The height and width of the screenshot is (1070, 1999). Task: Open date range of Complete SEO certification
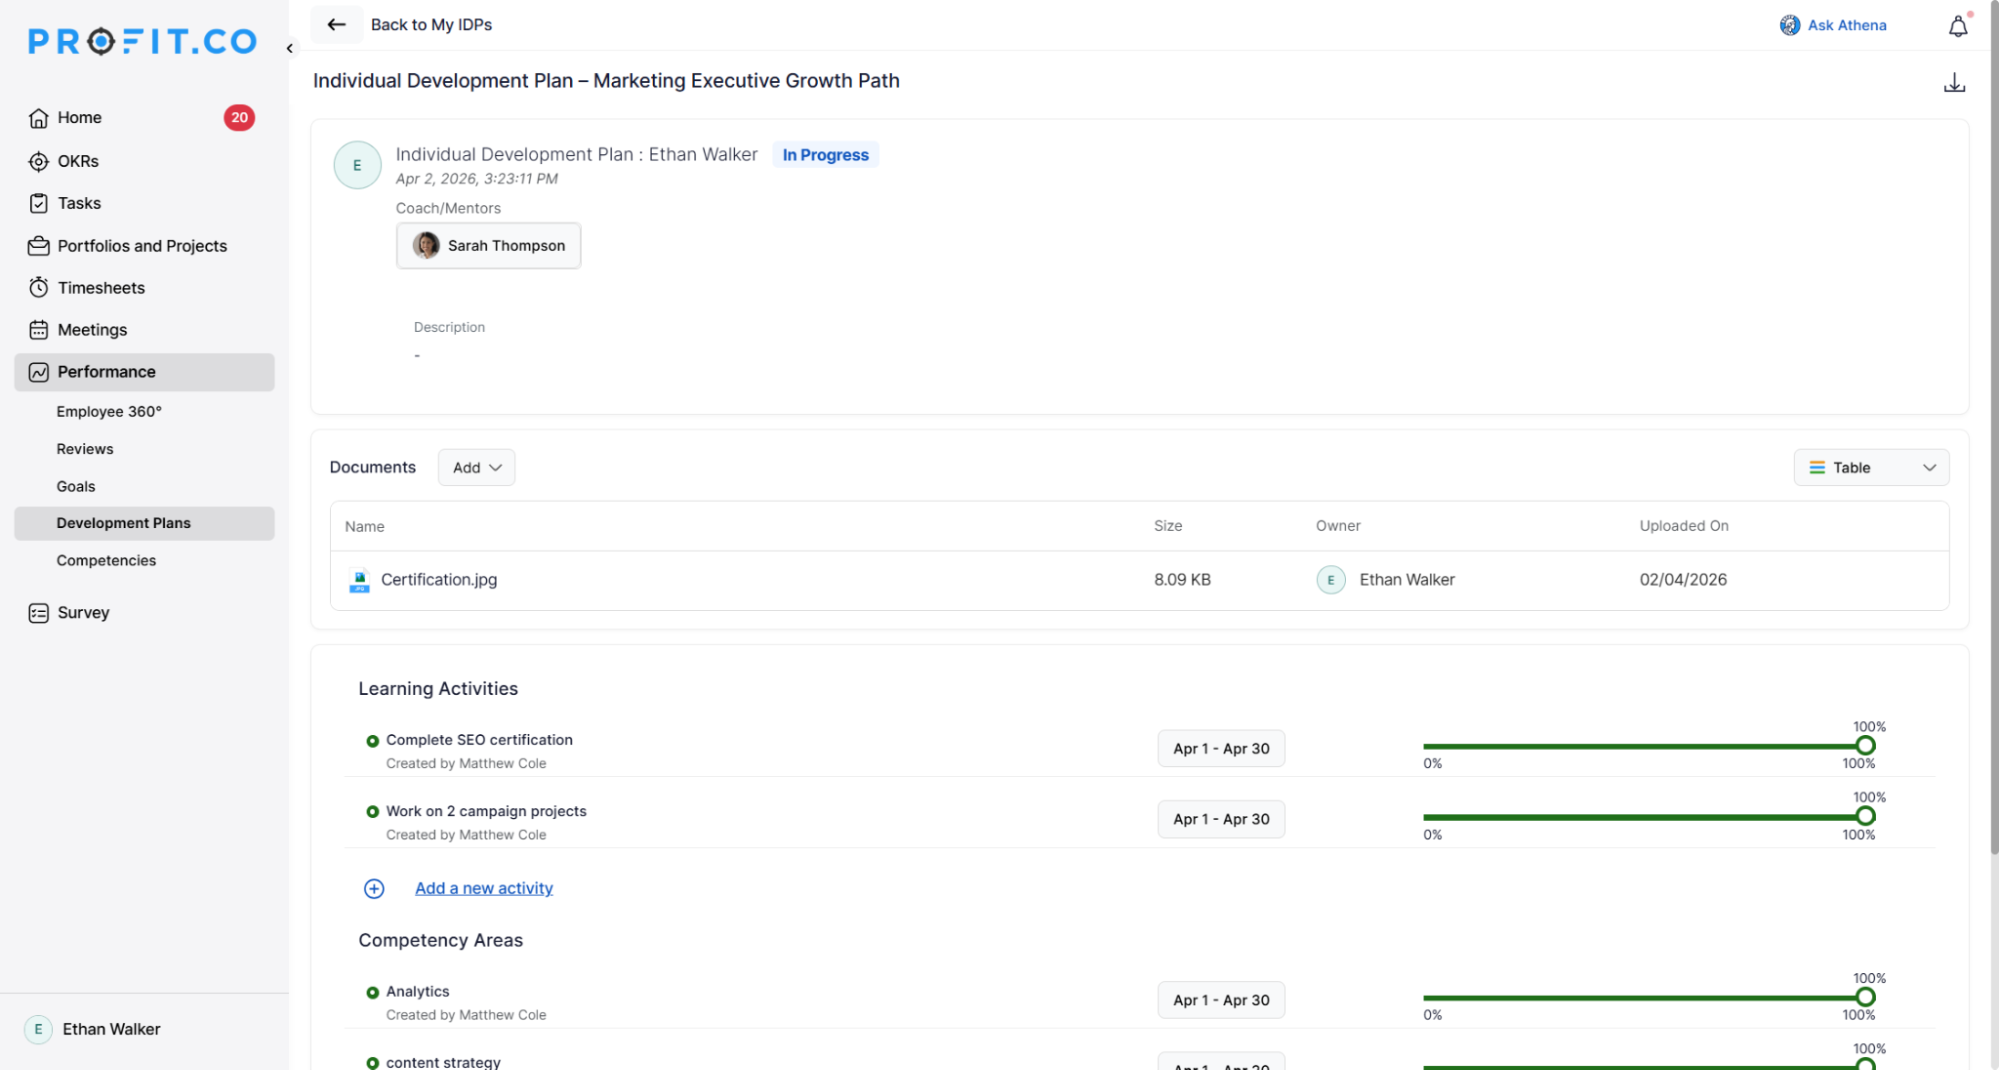click(x=1220, y=749)
